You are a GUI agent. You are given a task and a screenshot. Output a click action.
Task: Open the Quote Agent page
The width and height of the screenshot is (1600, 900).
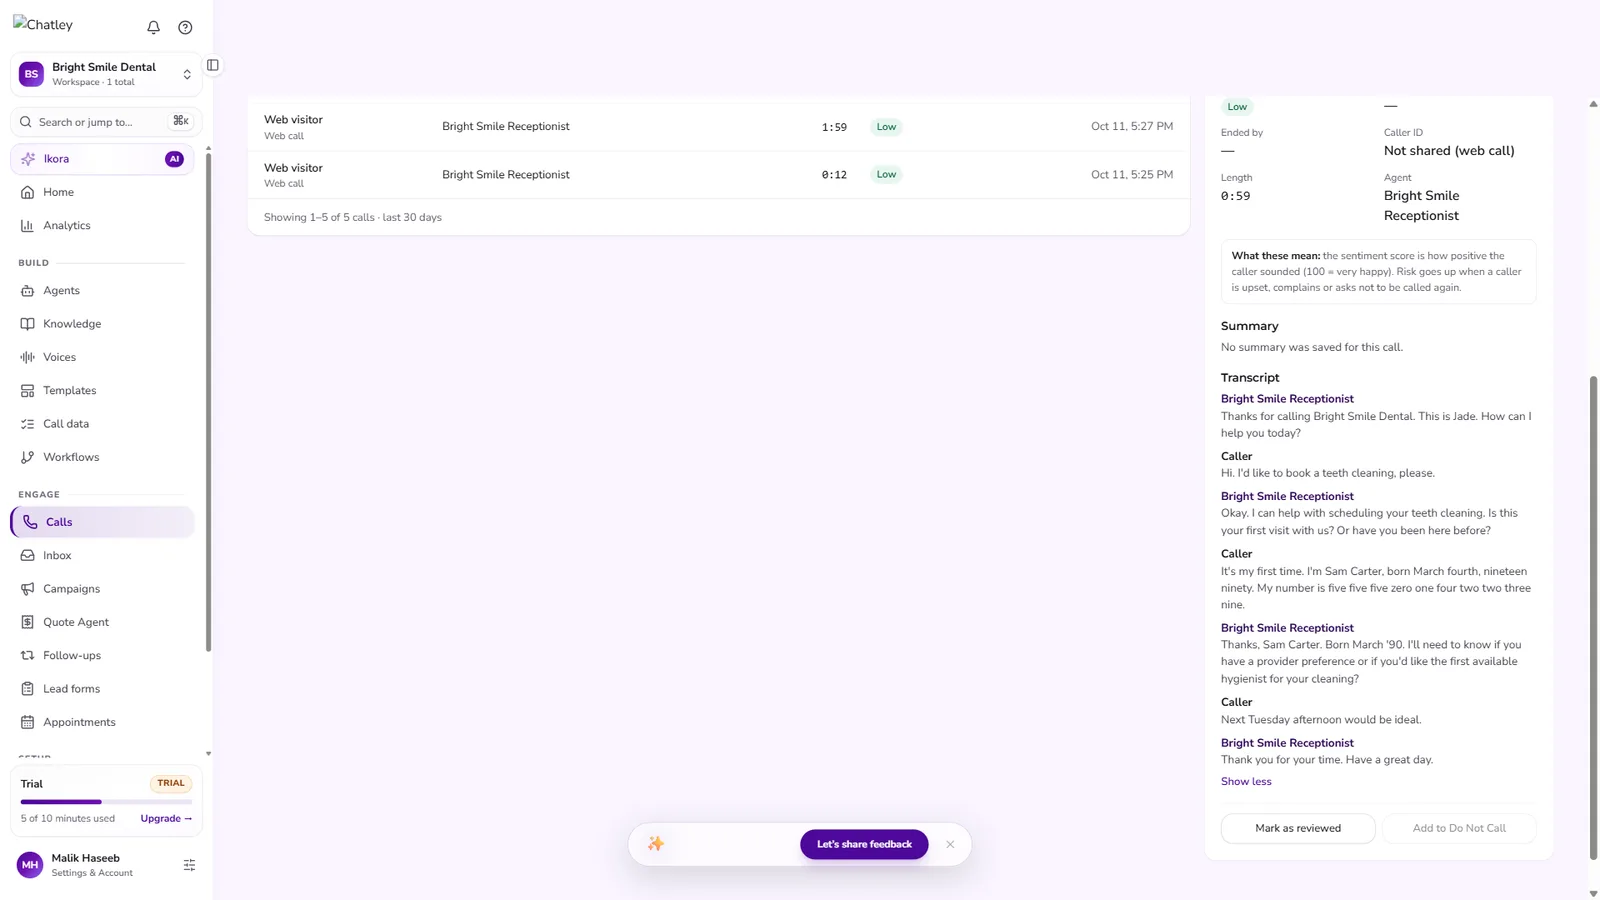pos(102,622)
